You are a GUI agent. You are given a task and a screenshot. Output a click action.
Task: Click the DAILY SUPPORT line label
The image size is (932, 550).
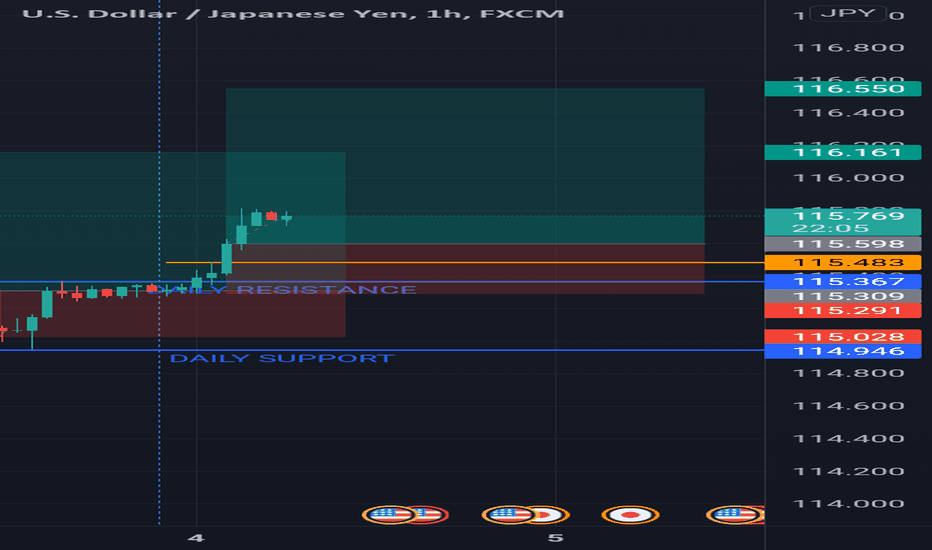click(282, 358)
